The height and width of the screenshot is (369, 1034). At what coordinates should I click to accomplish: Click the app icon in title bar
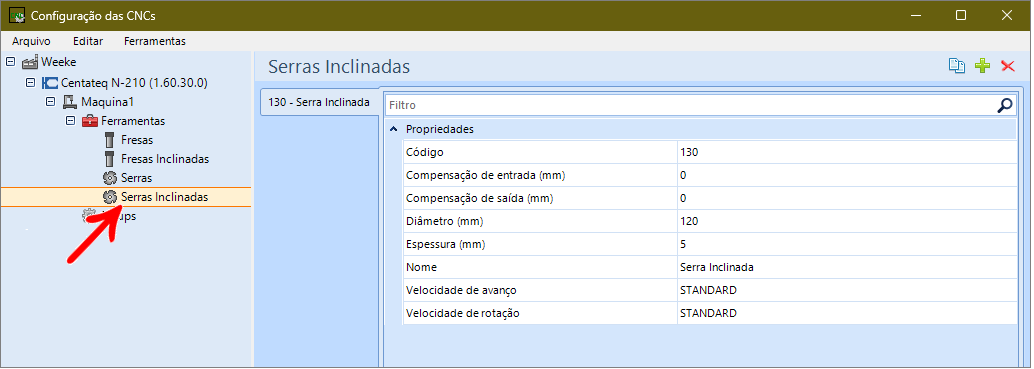(x=17, y=15)
